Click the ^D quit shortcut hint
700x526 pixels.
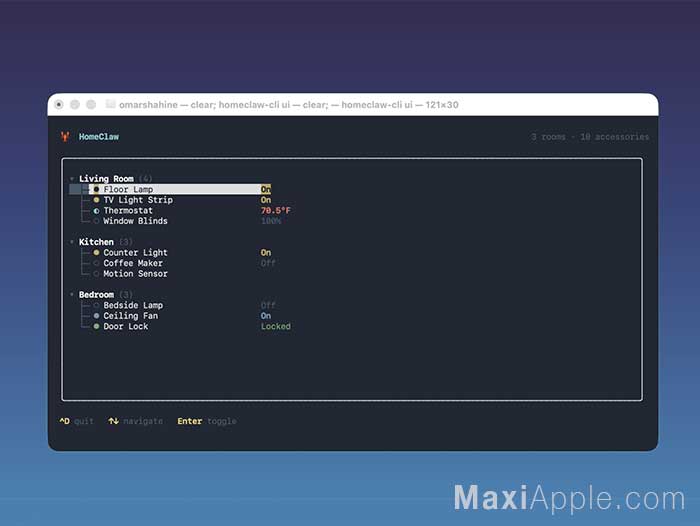coord(76,421)
